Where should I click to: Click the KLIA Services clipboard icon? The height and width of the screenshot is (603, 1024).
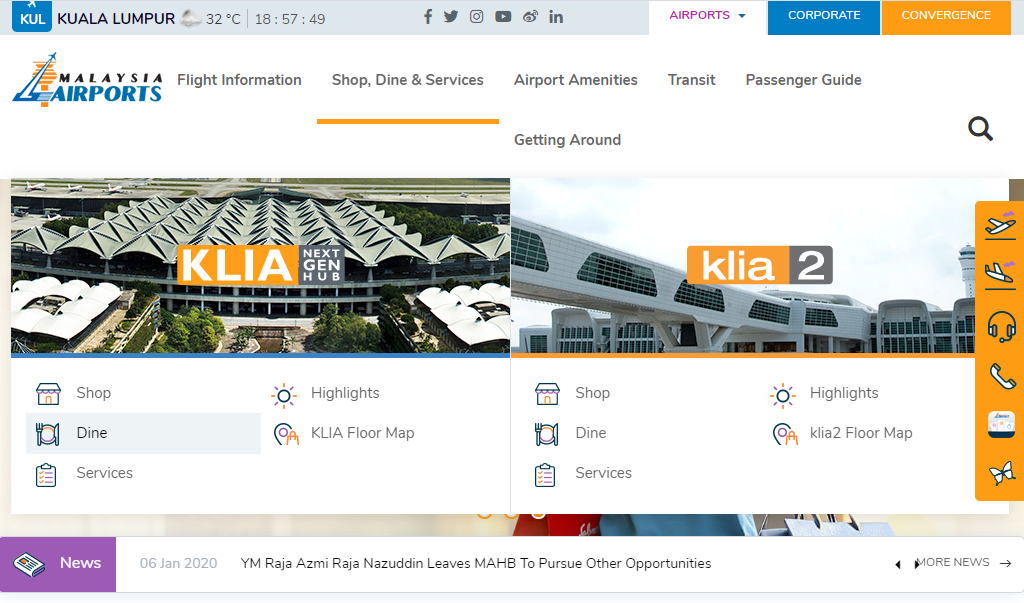click(x=46, y=475)
